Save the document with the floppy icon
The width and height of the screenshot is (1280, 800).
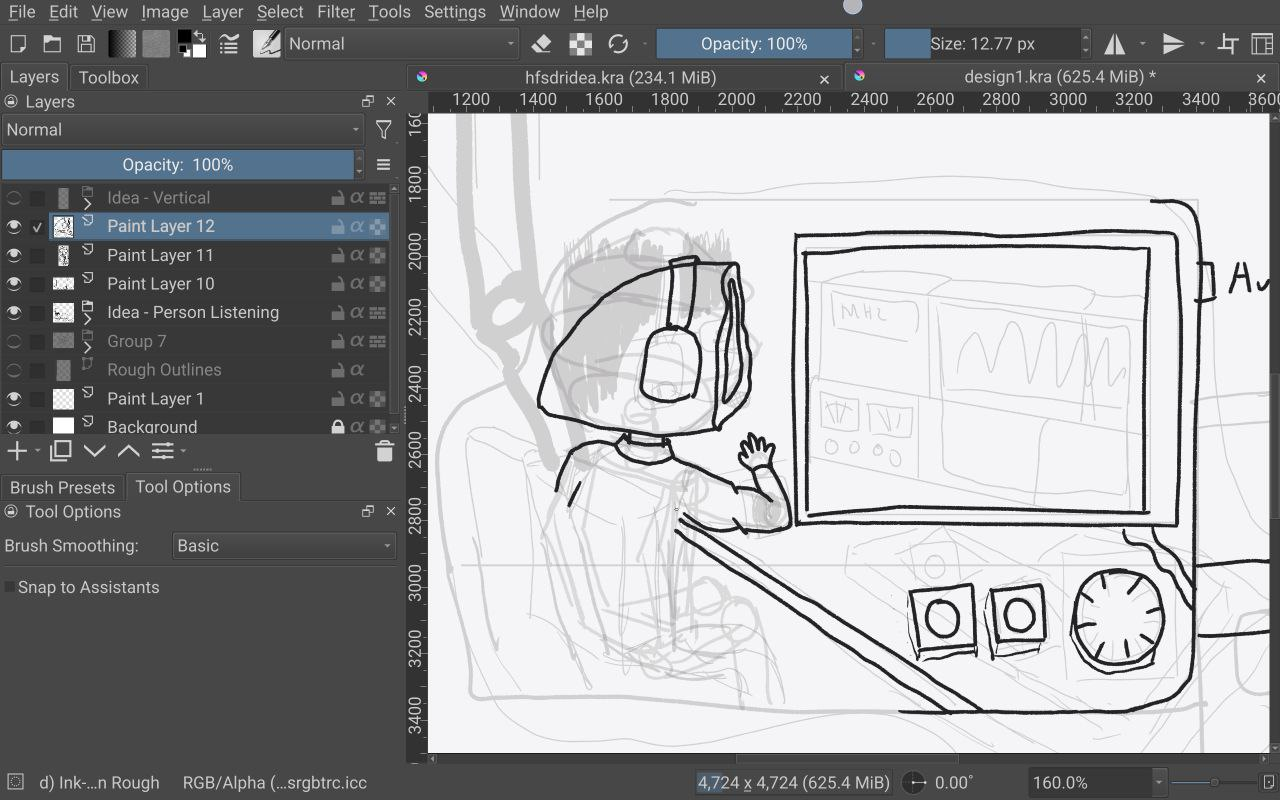[x=86, y=44]
